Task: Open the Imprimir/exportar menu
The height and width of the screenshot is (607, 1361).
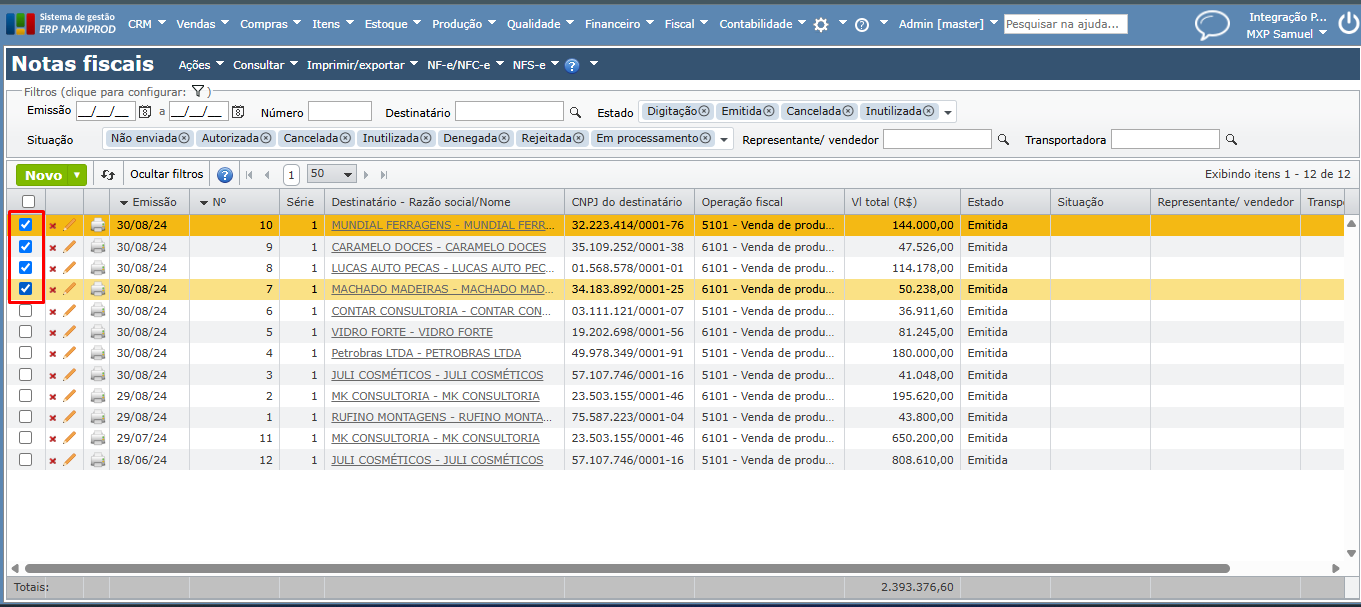Action: tap(362, 65)
